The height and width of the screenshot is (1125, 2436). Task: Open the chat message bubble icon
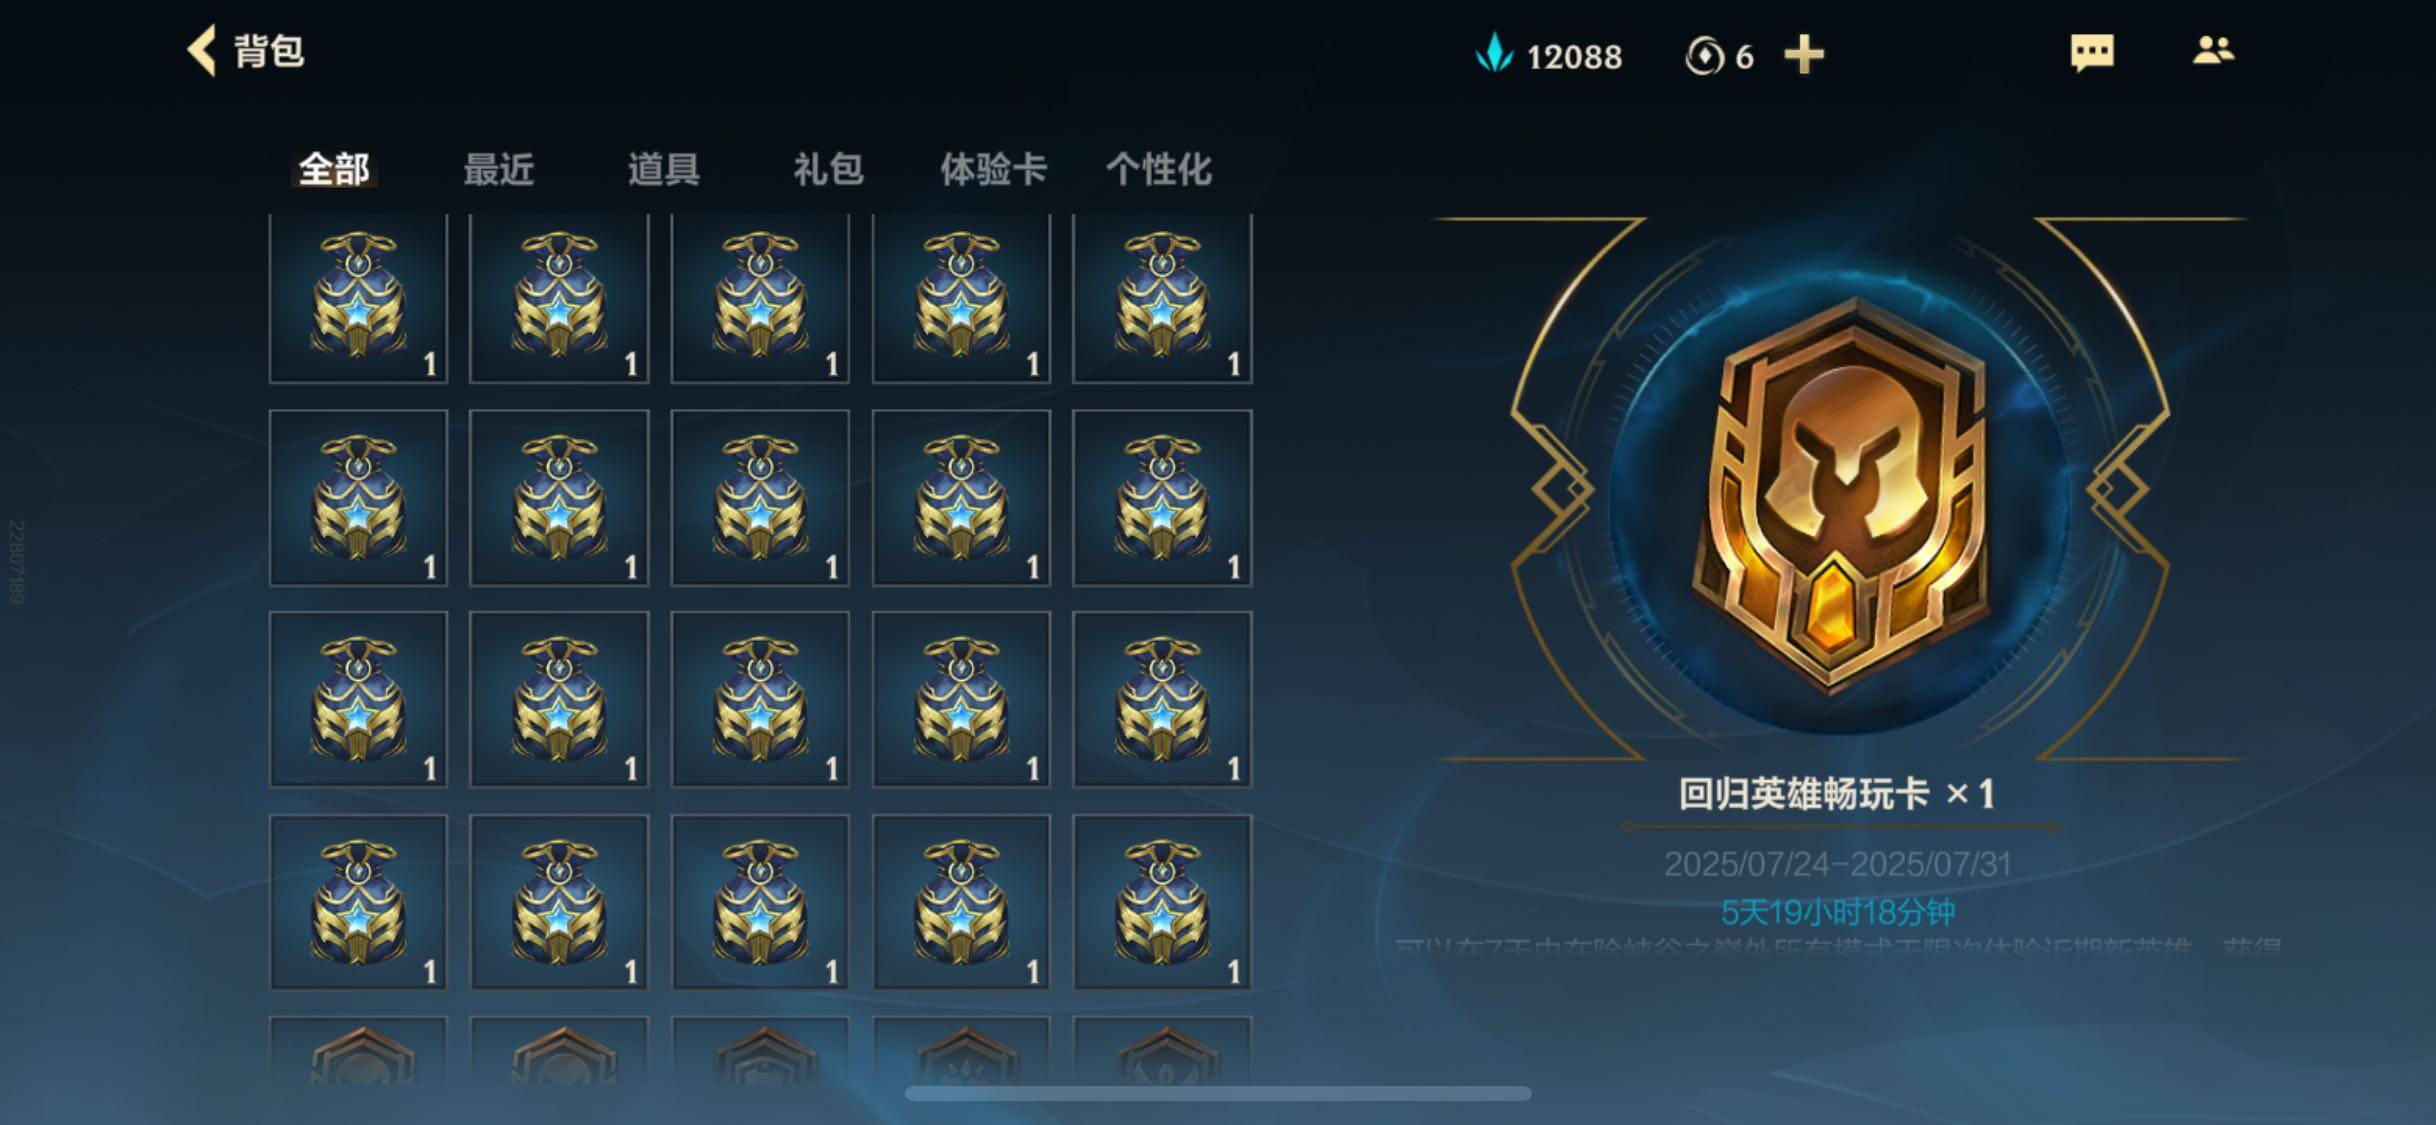pos(2092,53)
